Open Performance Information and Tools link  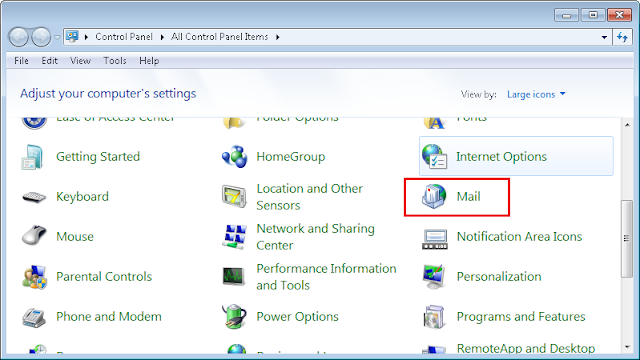tap(326, 277)
